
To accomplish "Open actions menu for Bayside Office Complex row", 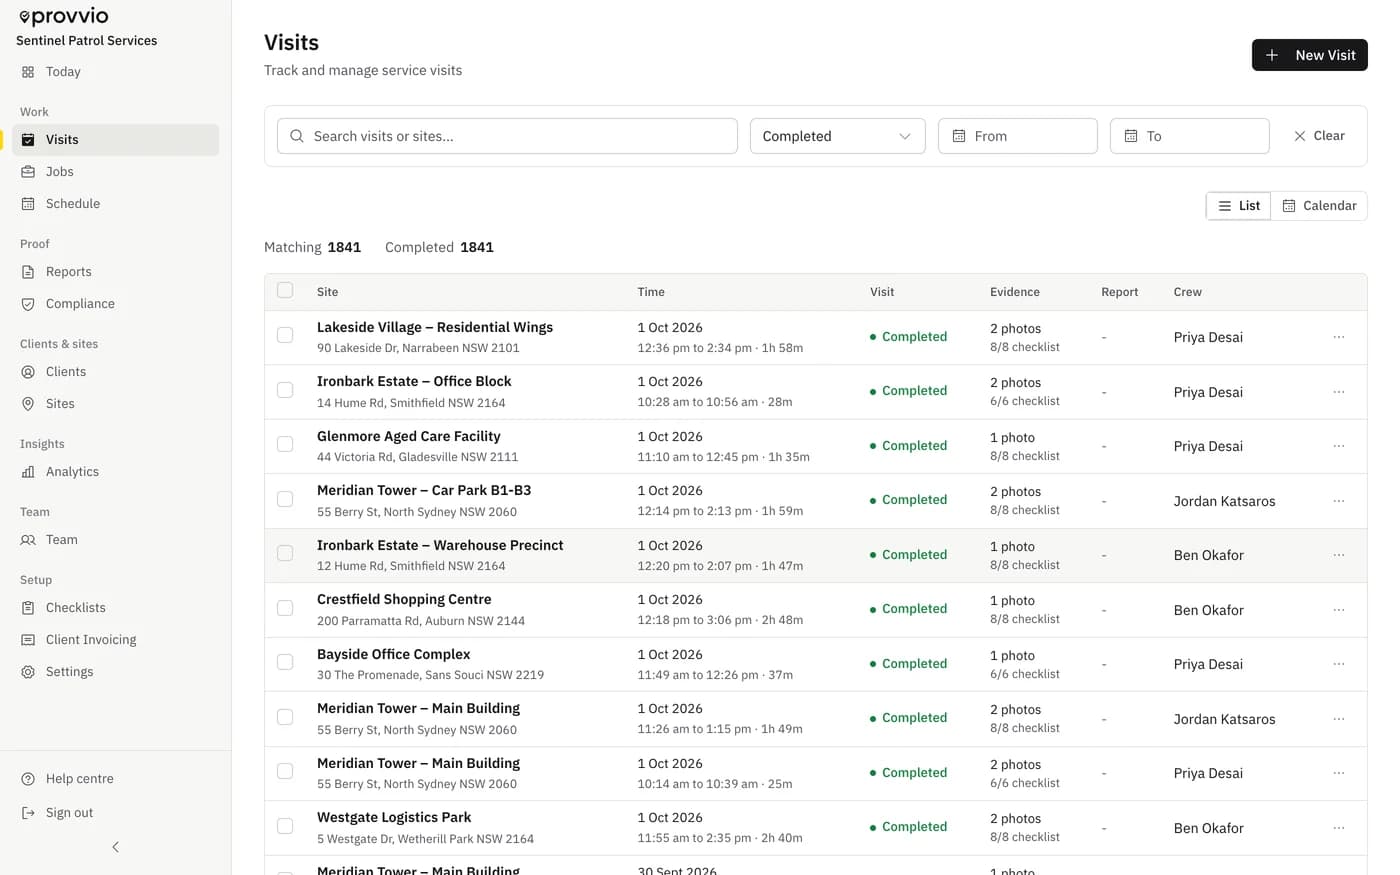I will [1339, 664].
